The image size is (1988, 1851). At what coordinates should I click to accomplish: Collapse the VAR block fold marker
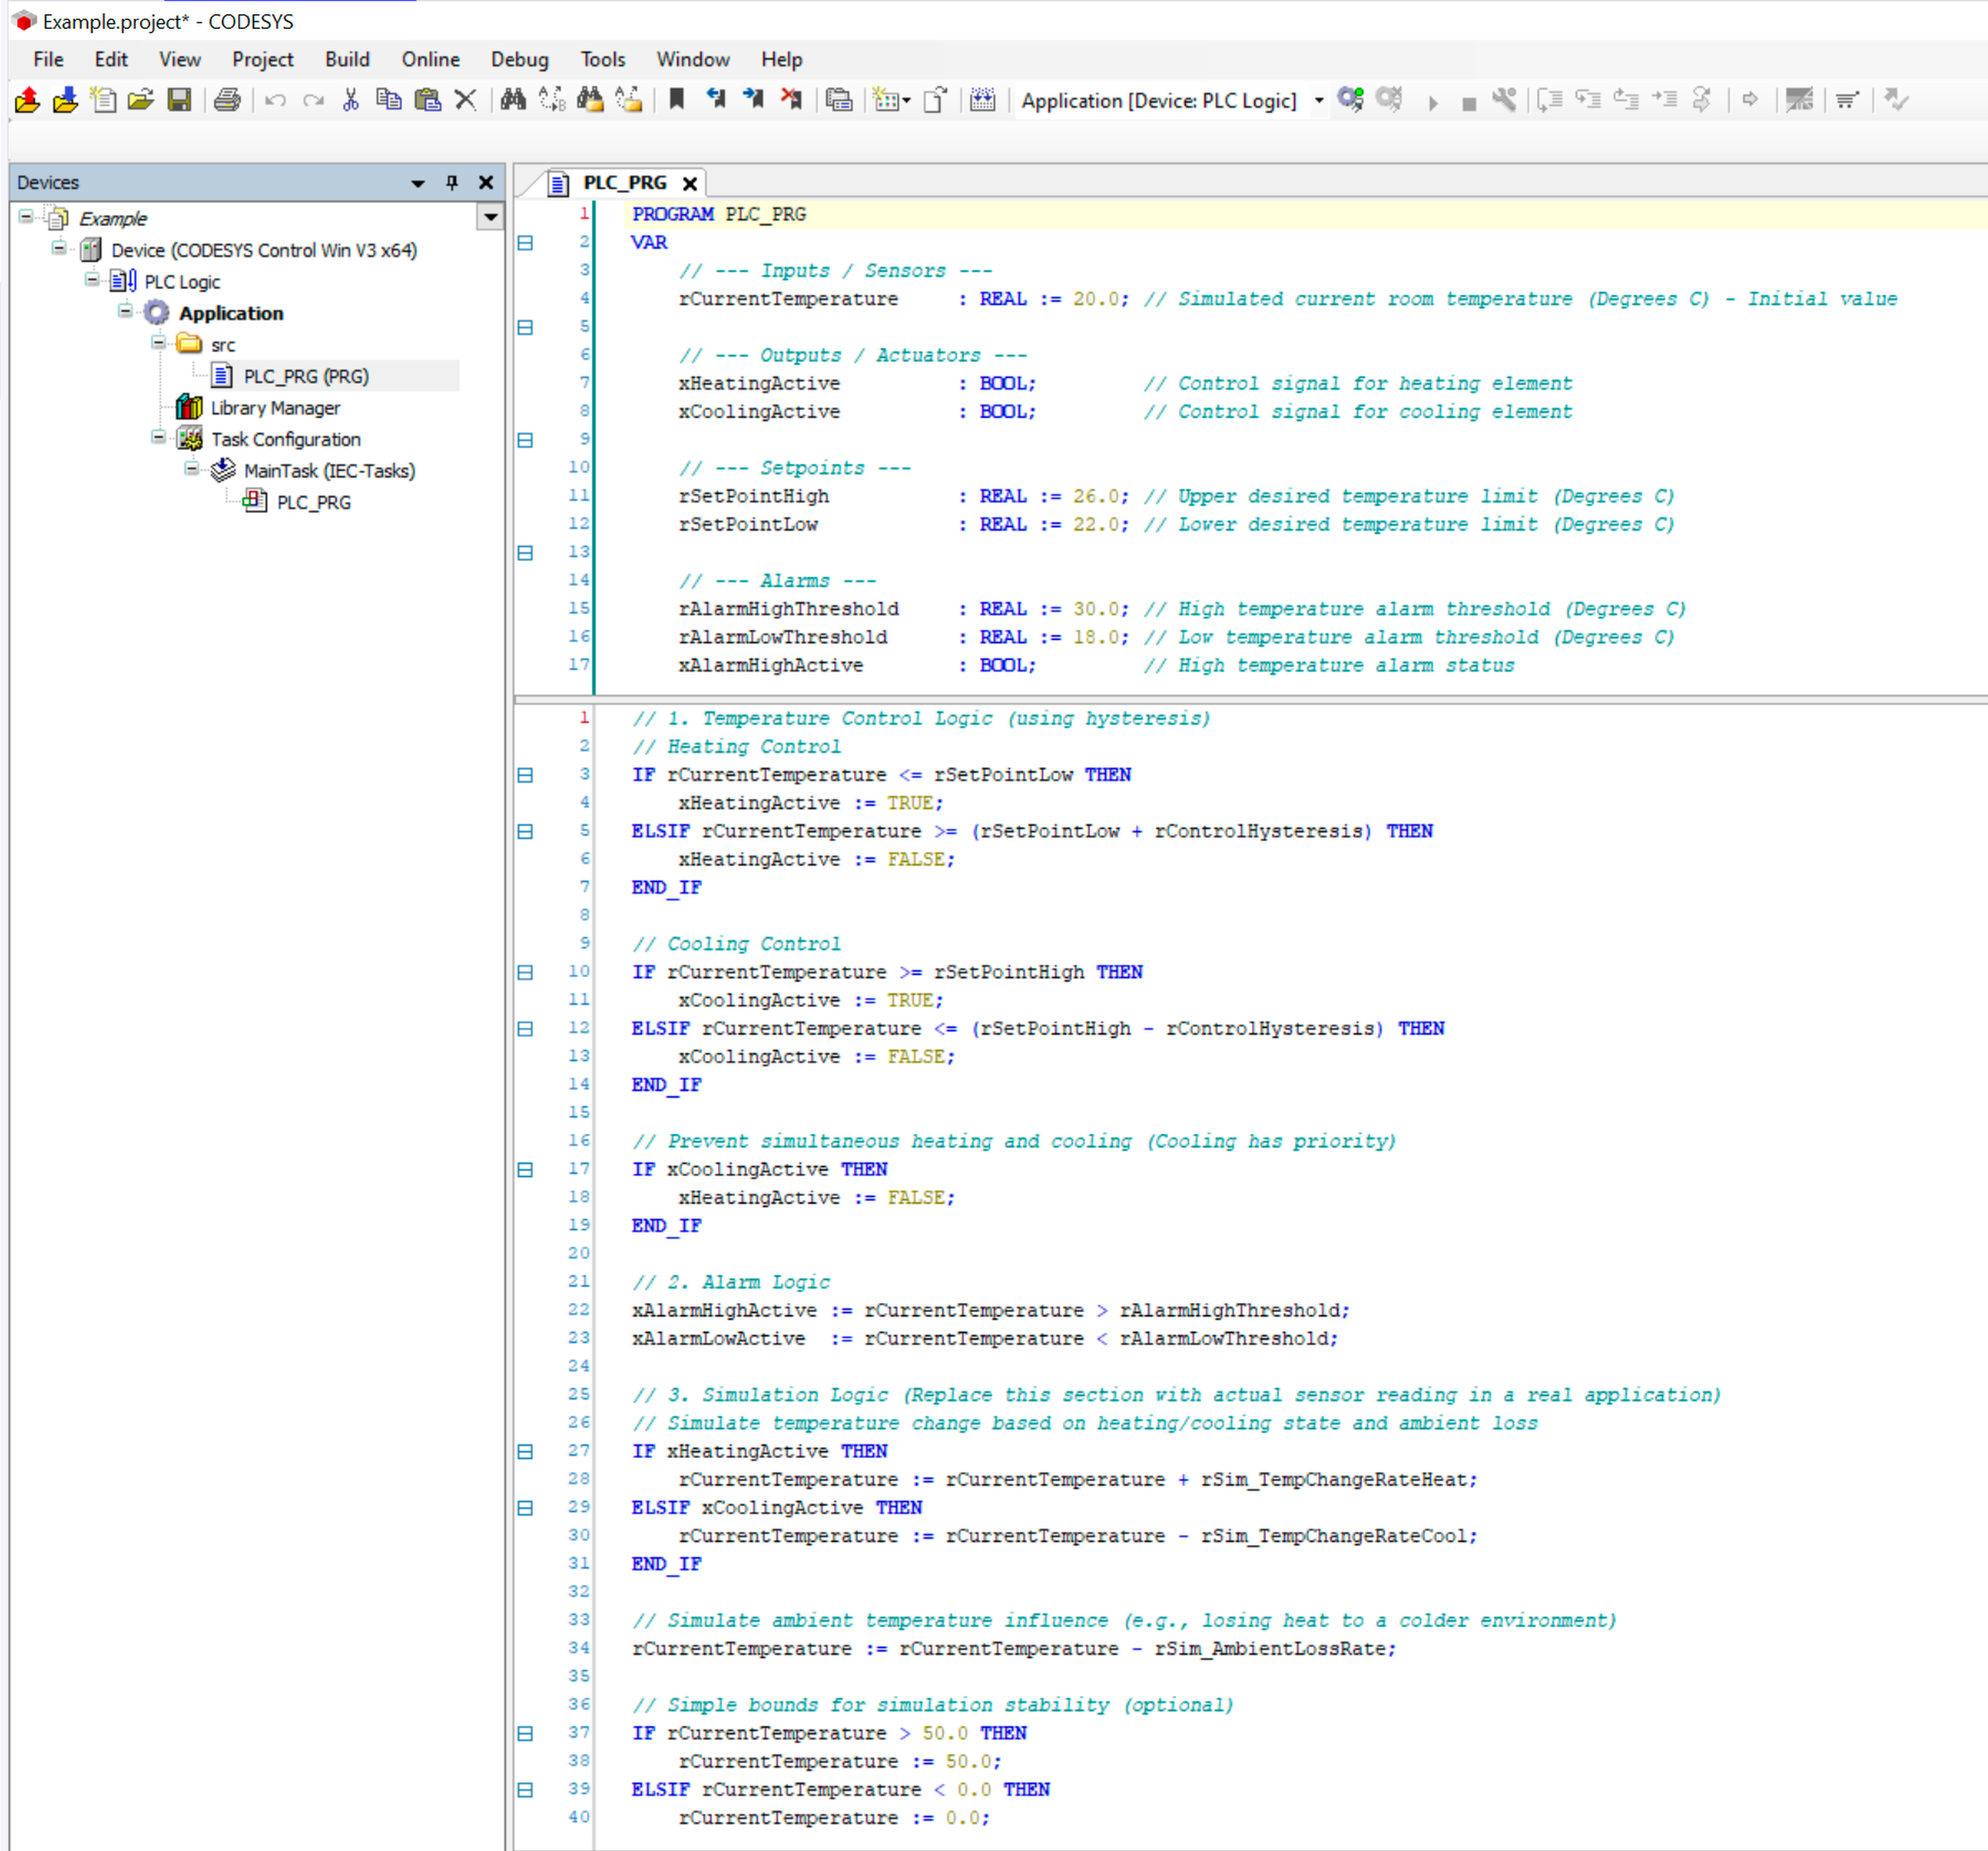point(525,243)
